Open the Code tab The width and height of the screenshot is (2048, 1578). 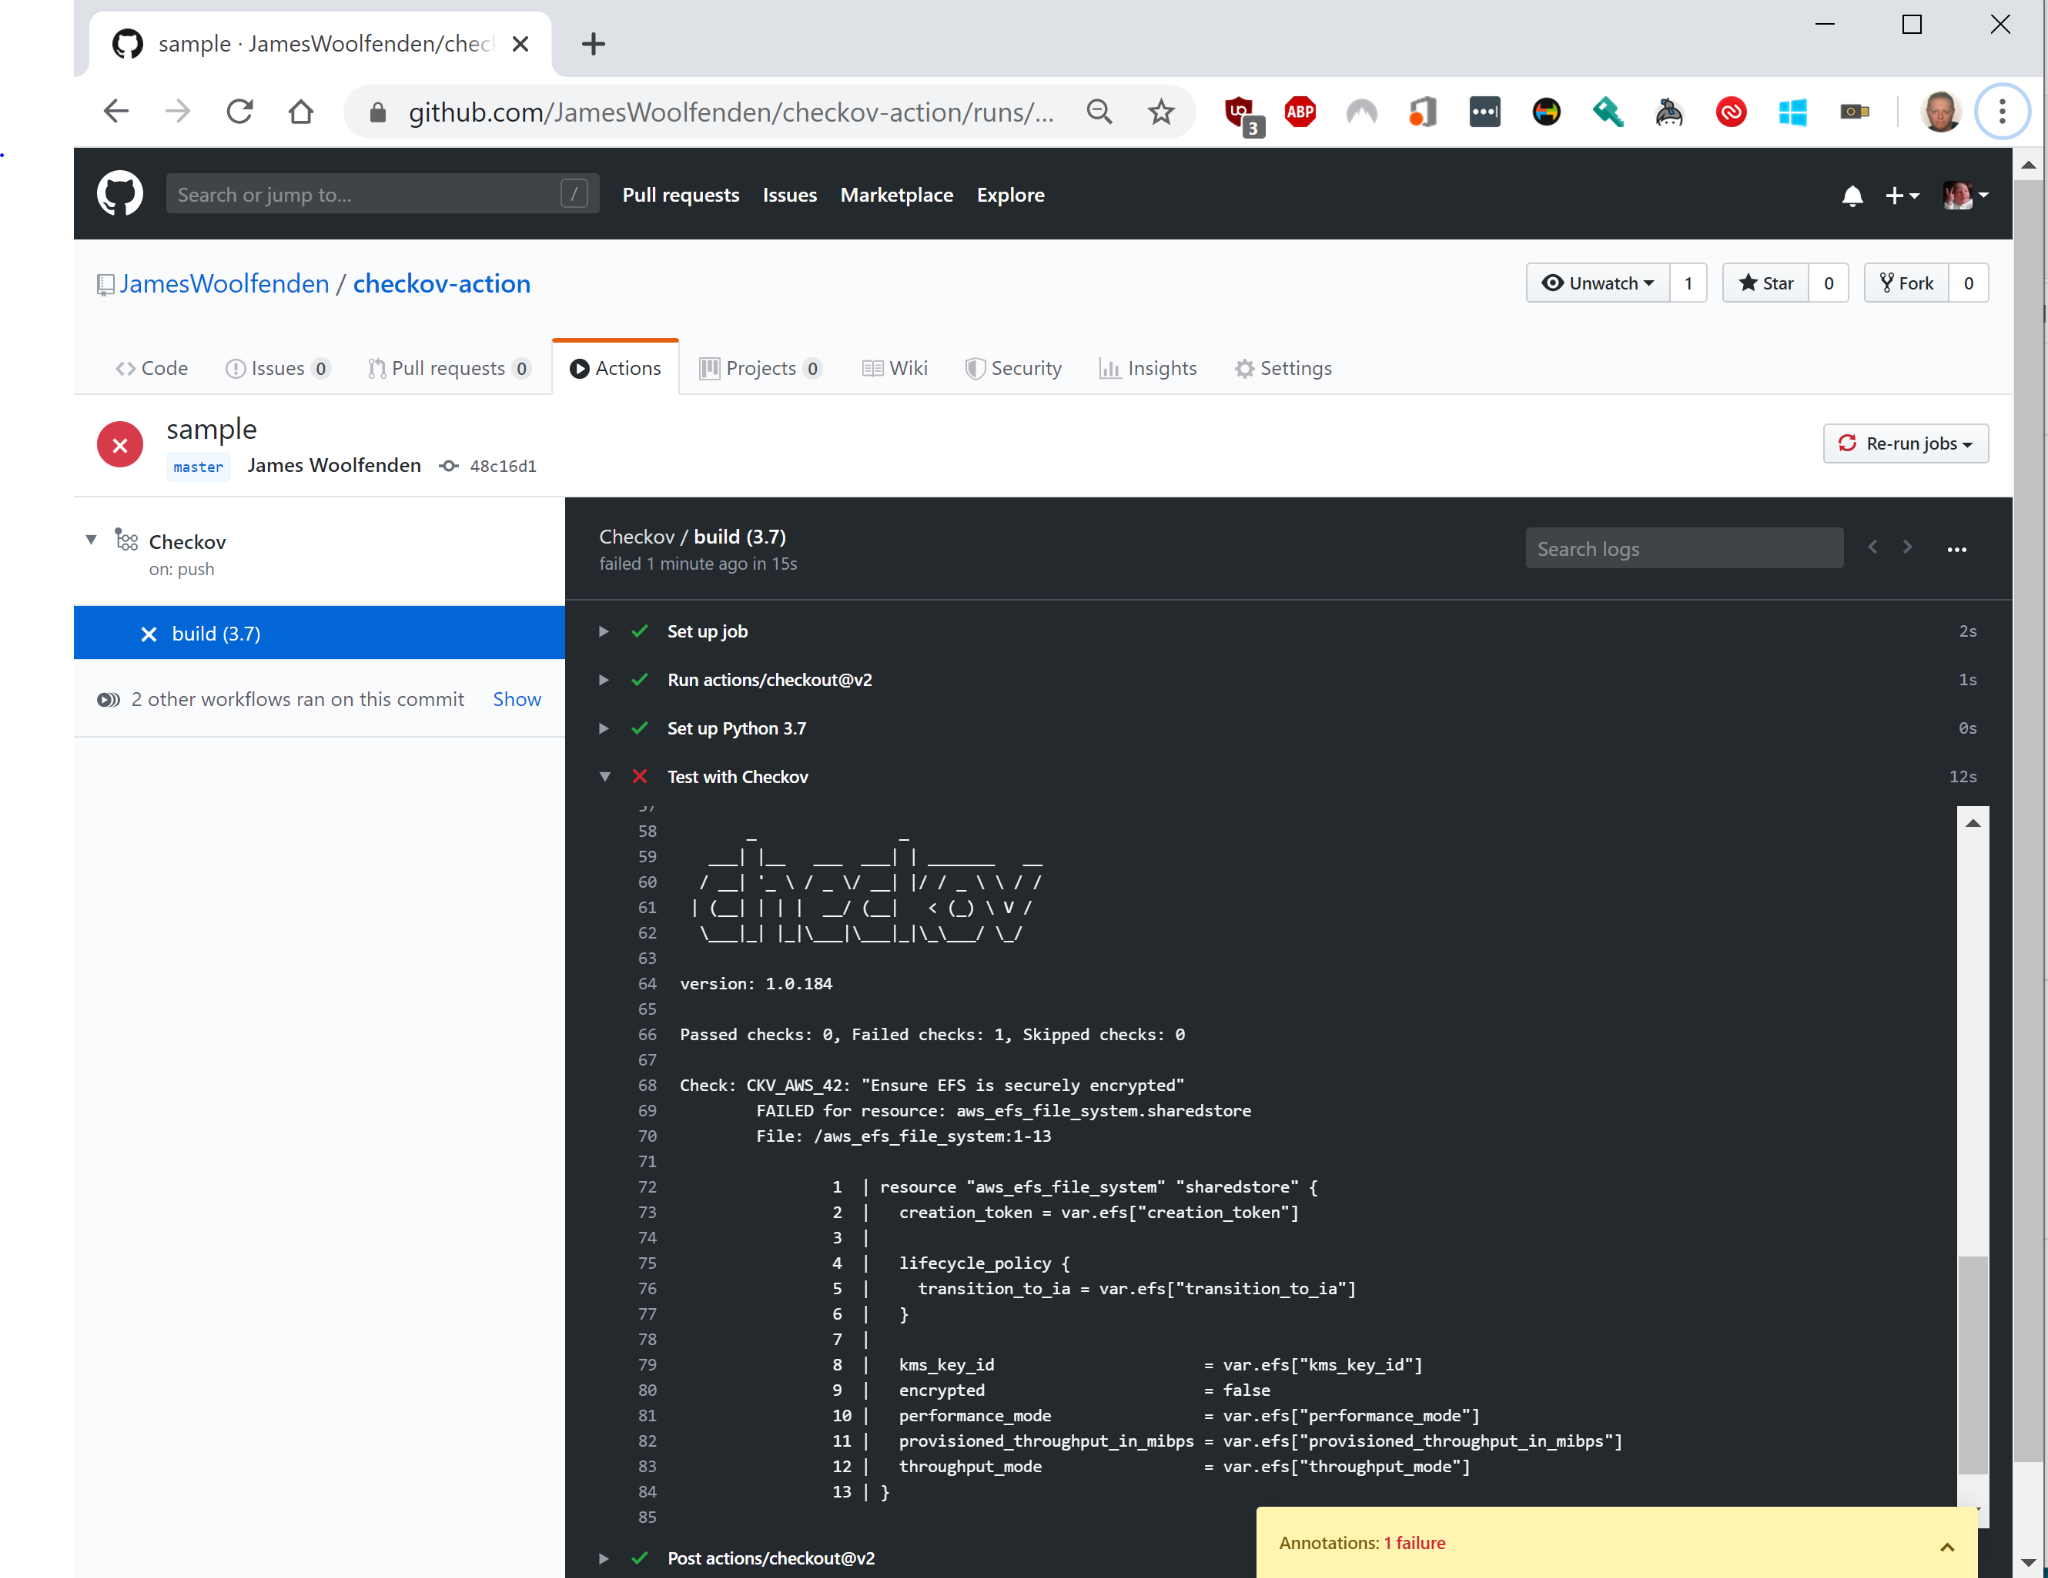tap(152, 368)
